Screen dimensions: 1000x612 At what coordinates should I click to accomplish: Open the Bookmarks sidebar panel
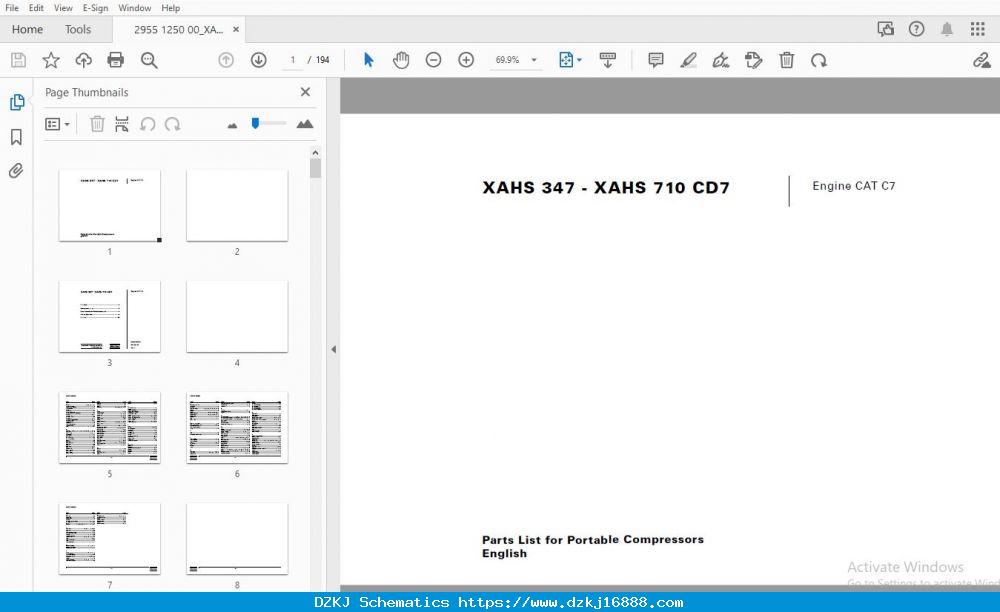coord(17,136)
